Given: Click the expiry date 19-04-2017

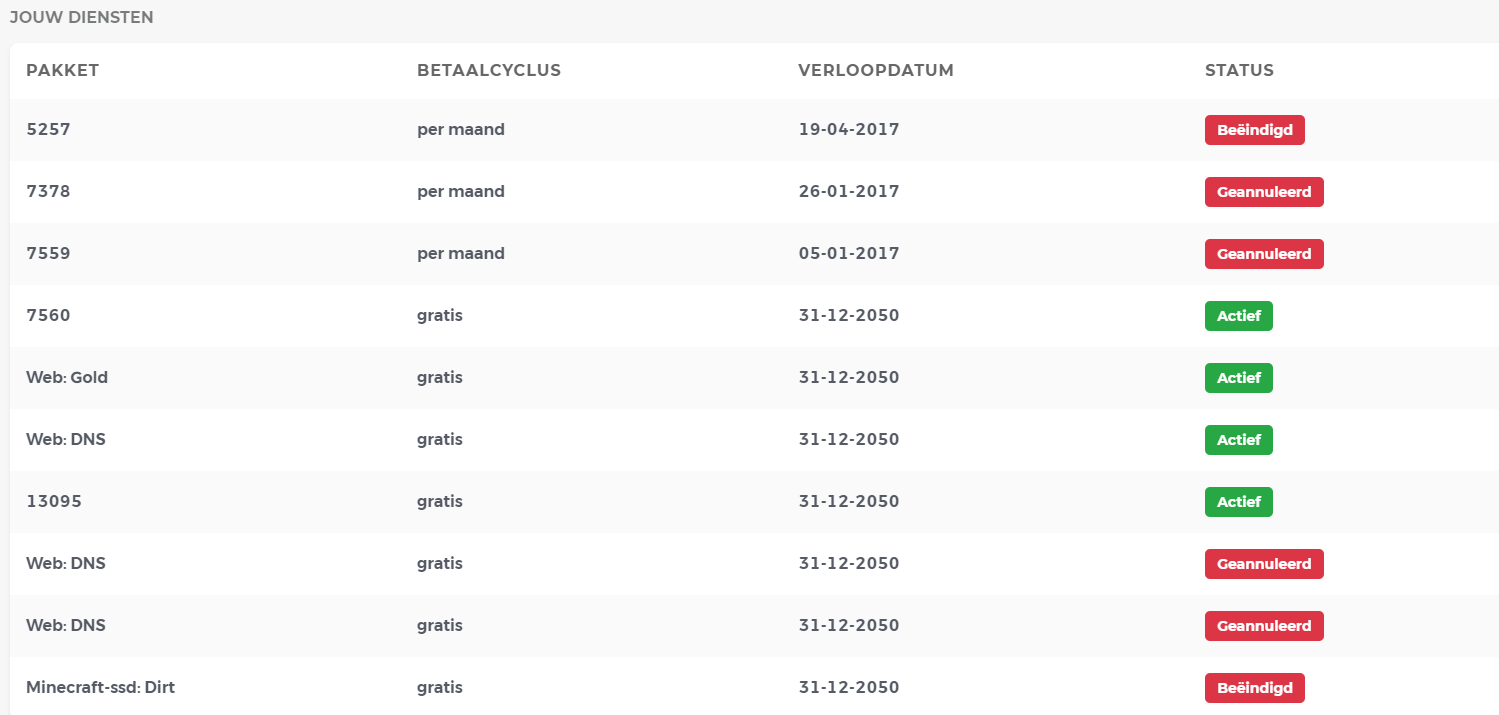Looking at the screenshot, I should pos(849,129).
